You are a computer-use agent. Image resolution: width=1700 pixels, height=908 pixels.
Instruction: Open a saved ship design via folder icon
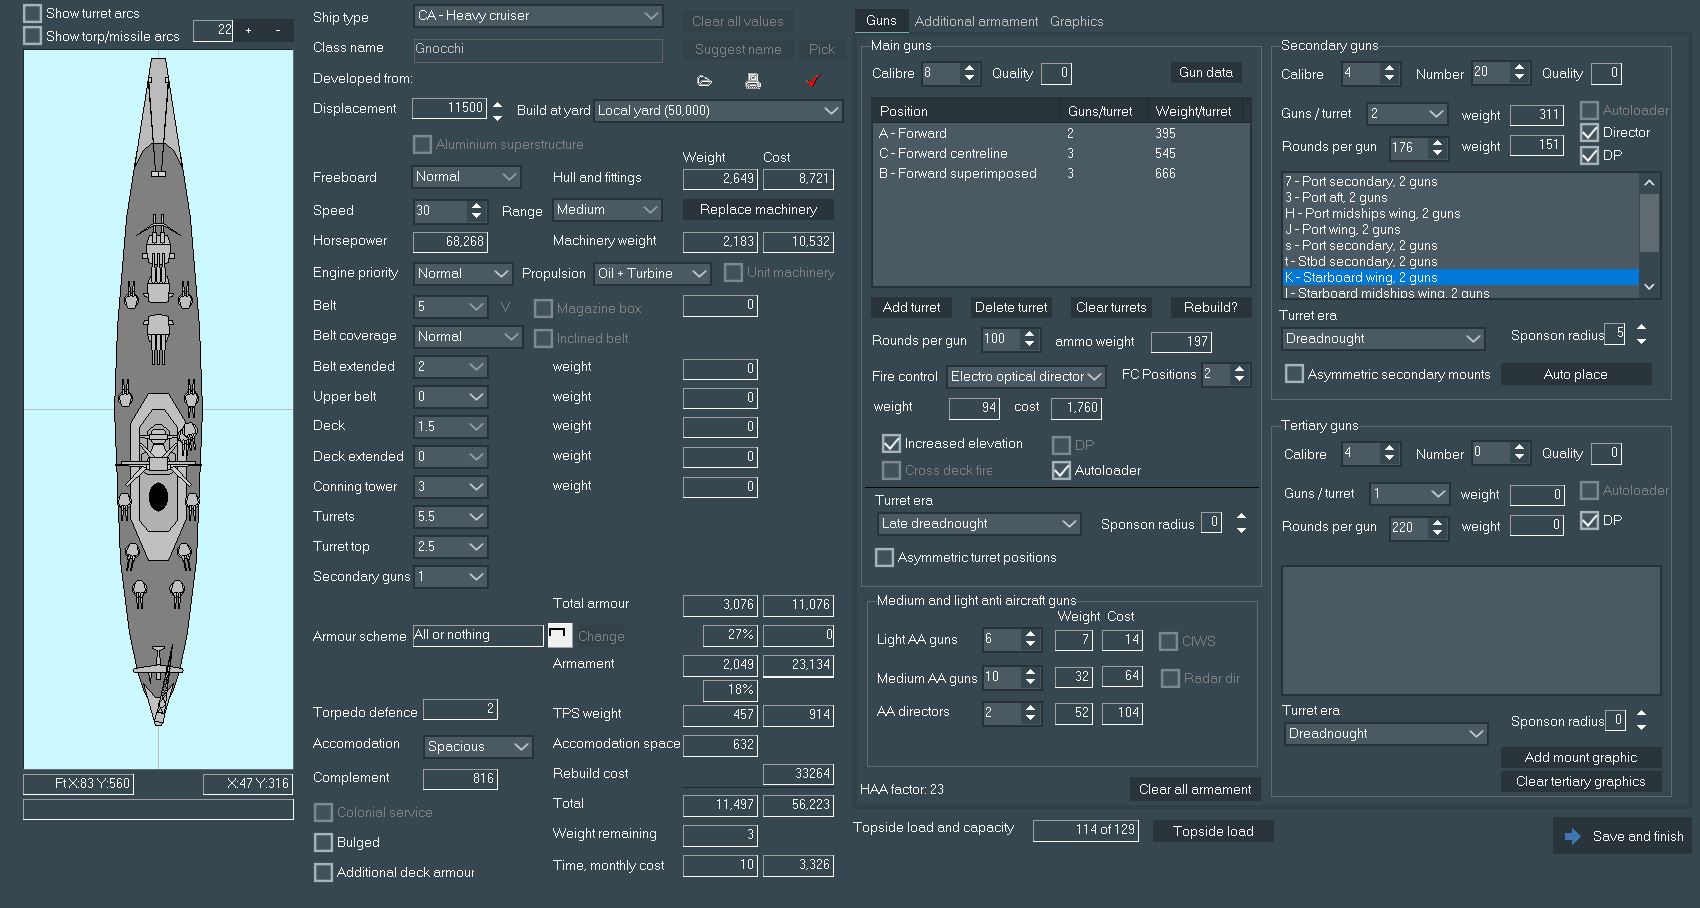(704, 81)
